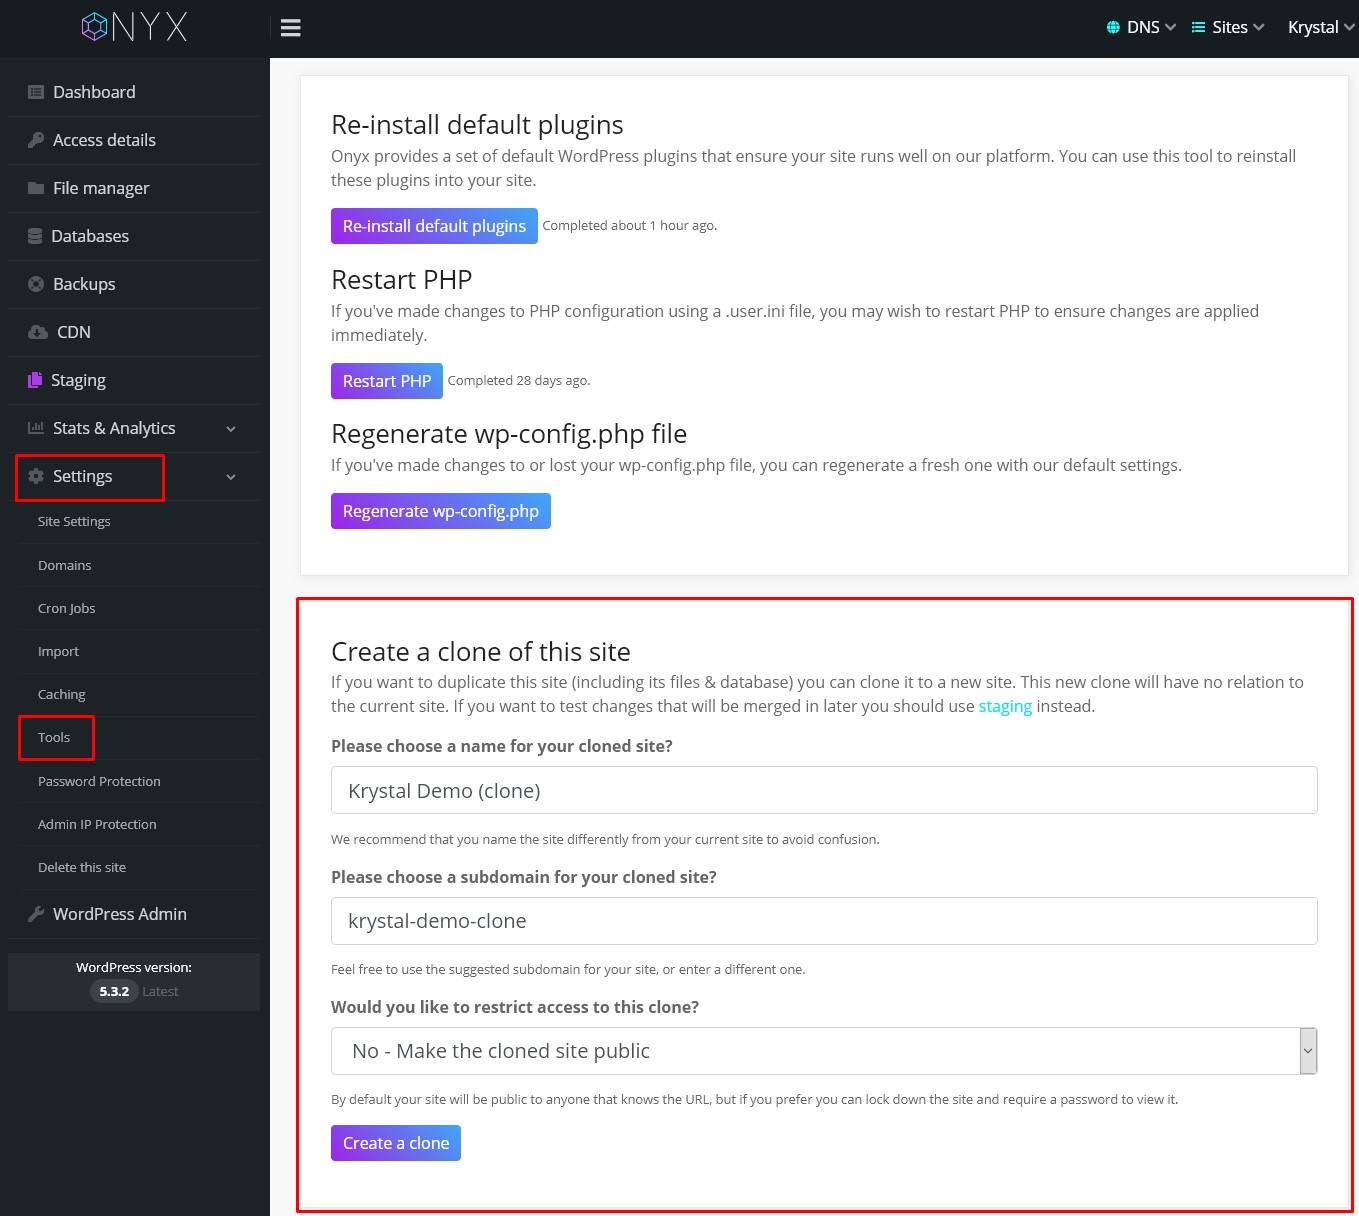This screenshot has height=1216, width=1359.
Task: Click the Stats & Analytics label
Action: pos(114,428)
